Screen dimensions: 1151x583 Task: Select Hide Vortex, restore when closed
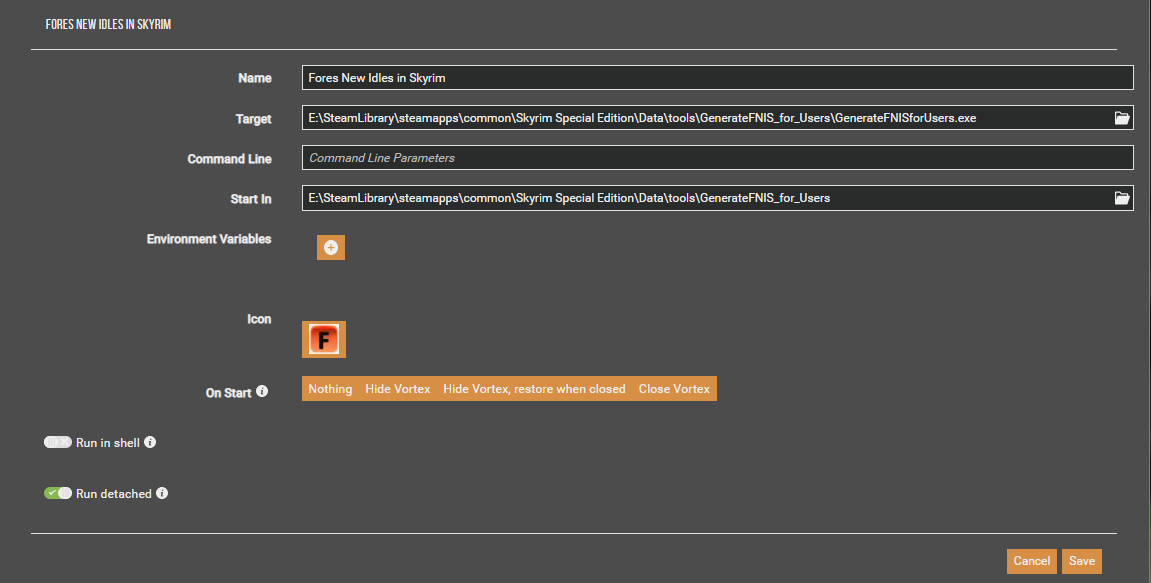click(x=534, y=389)
